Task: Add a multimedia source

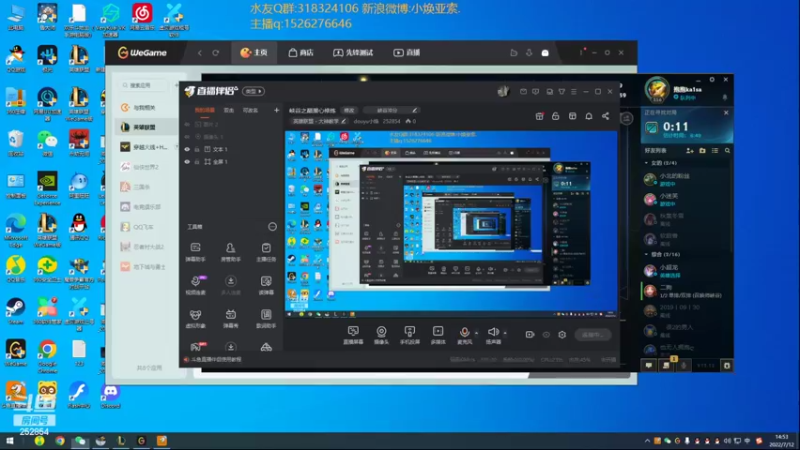Action: click(438, 335)
